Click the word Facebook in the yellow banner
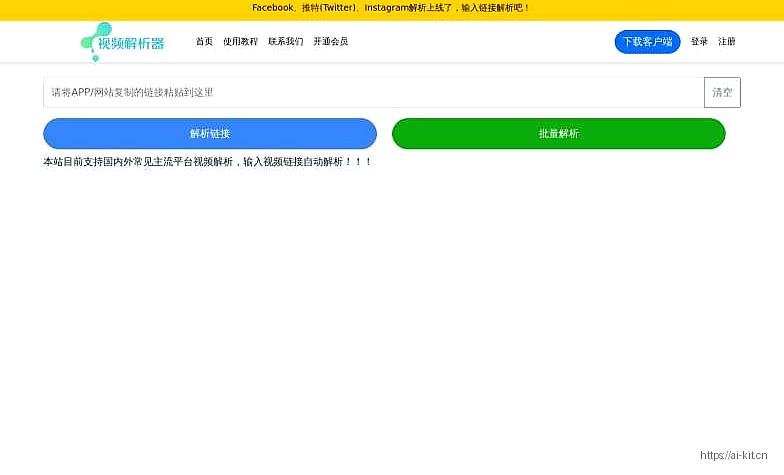Screen dimensions: 784x475 coord(272,8)
